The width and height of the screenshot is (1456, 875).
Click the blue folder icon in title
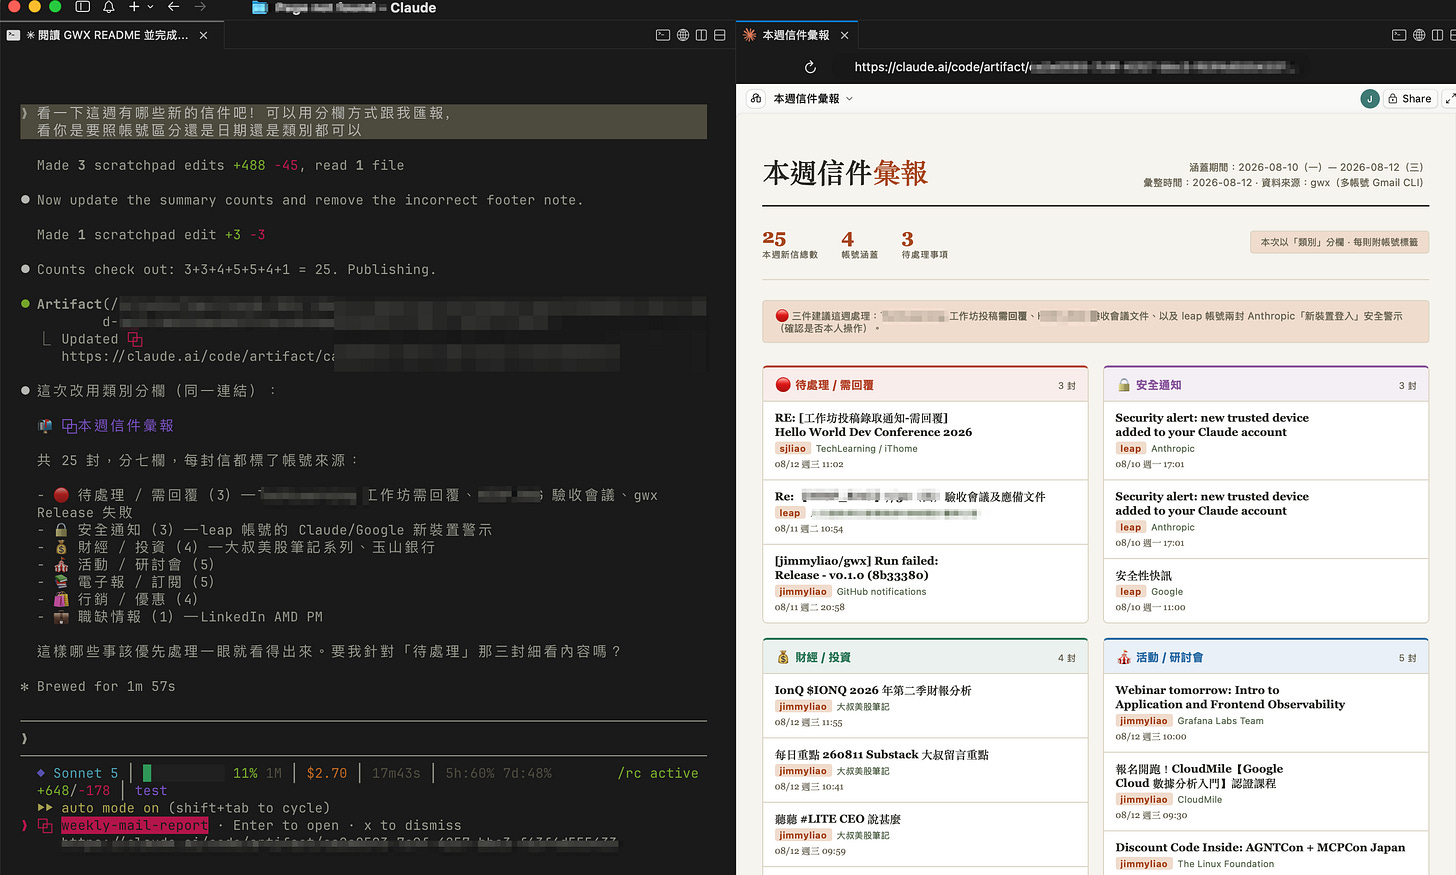[259, 8]
